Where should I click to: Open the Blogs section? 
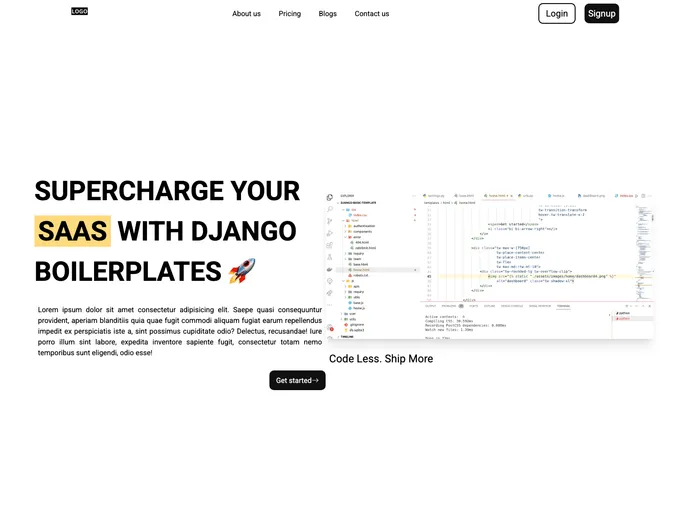coord(327,14)
